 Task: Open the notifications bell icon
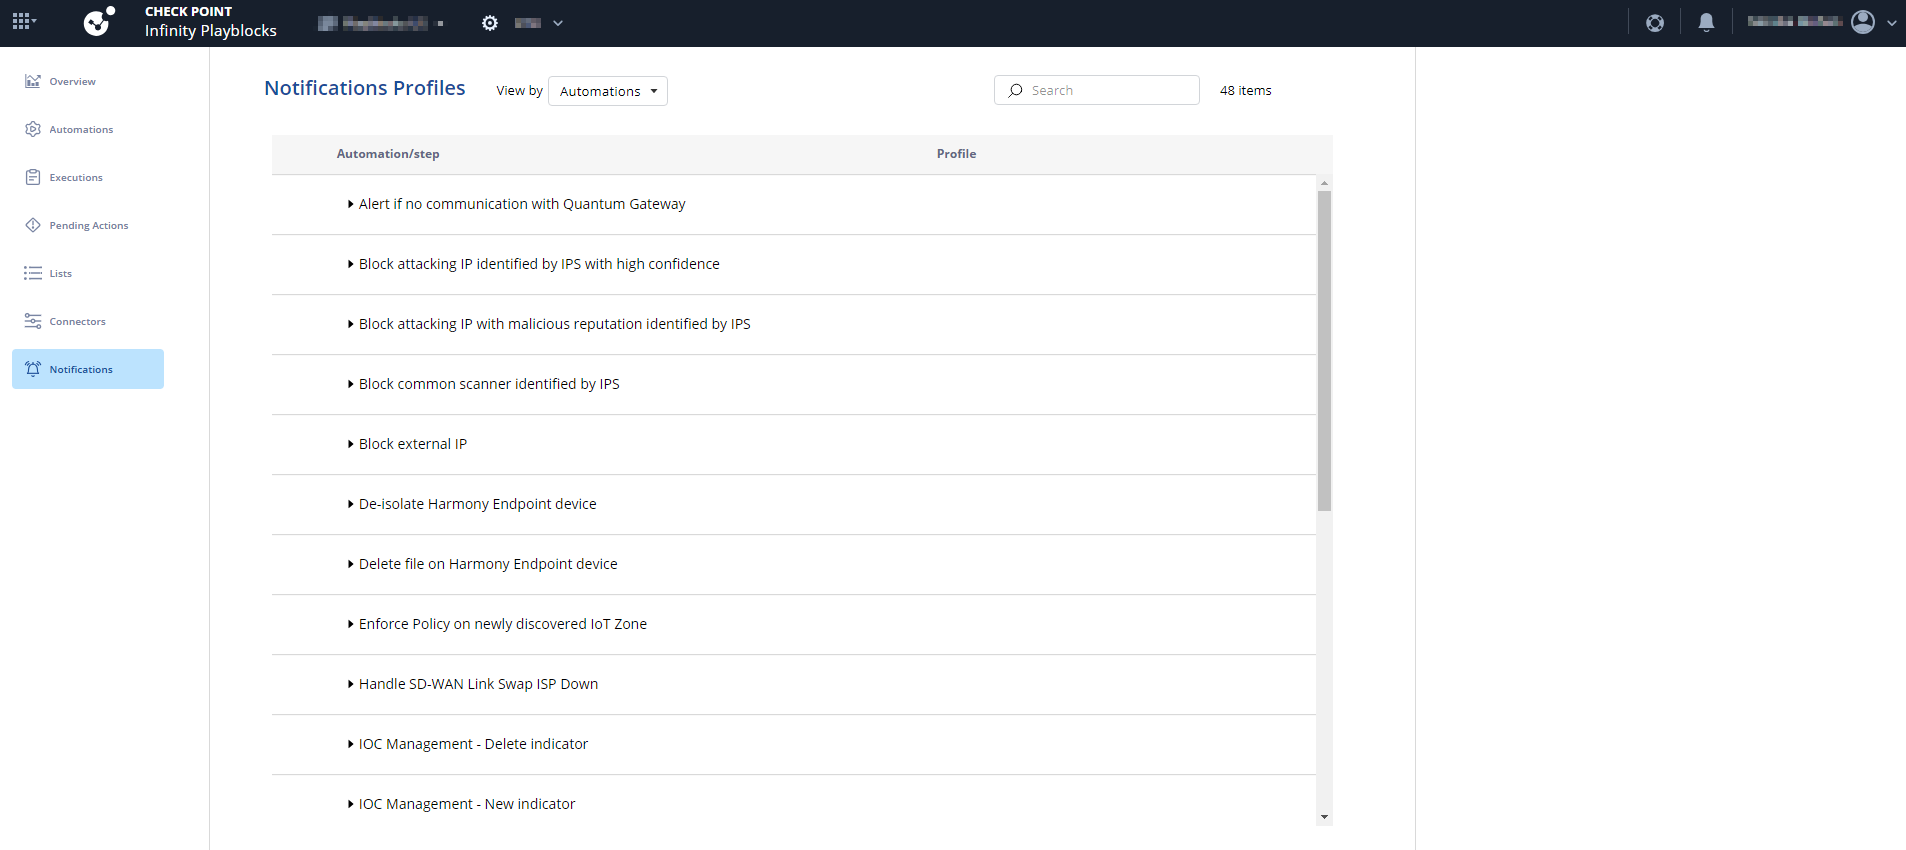(x=1707, y=22)
